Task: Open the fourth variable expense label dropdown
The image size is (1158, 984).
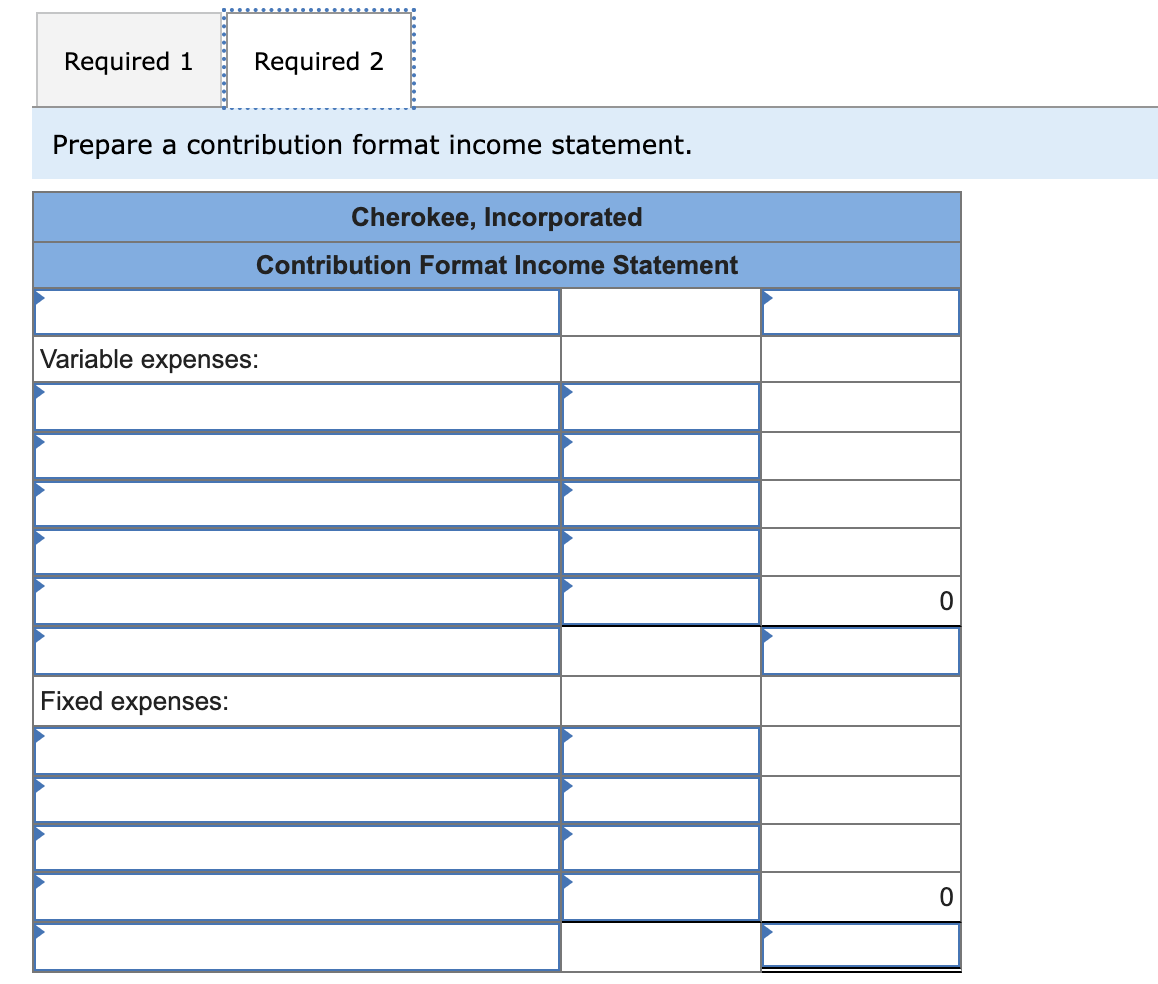Action: point(297,552)
